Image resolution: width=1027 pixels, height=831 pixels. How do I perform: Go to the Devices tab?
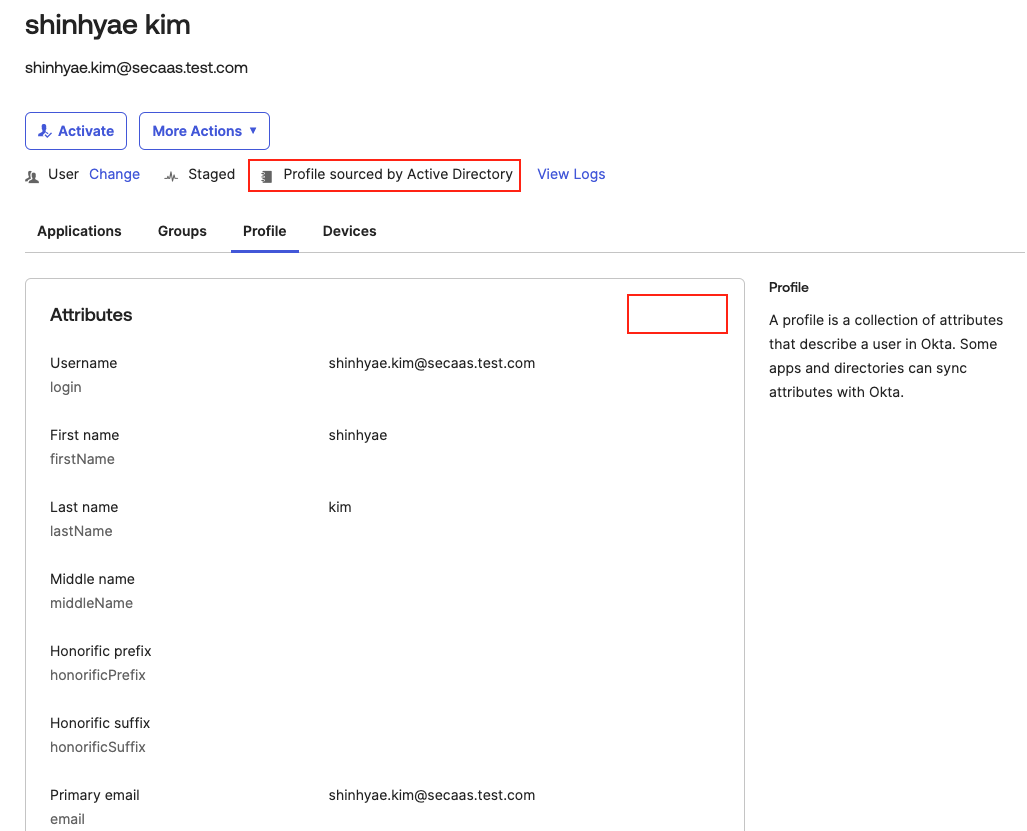[x=349, y=231]
